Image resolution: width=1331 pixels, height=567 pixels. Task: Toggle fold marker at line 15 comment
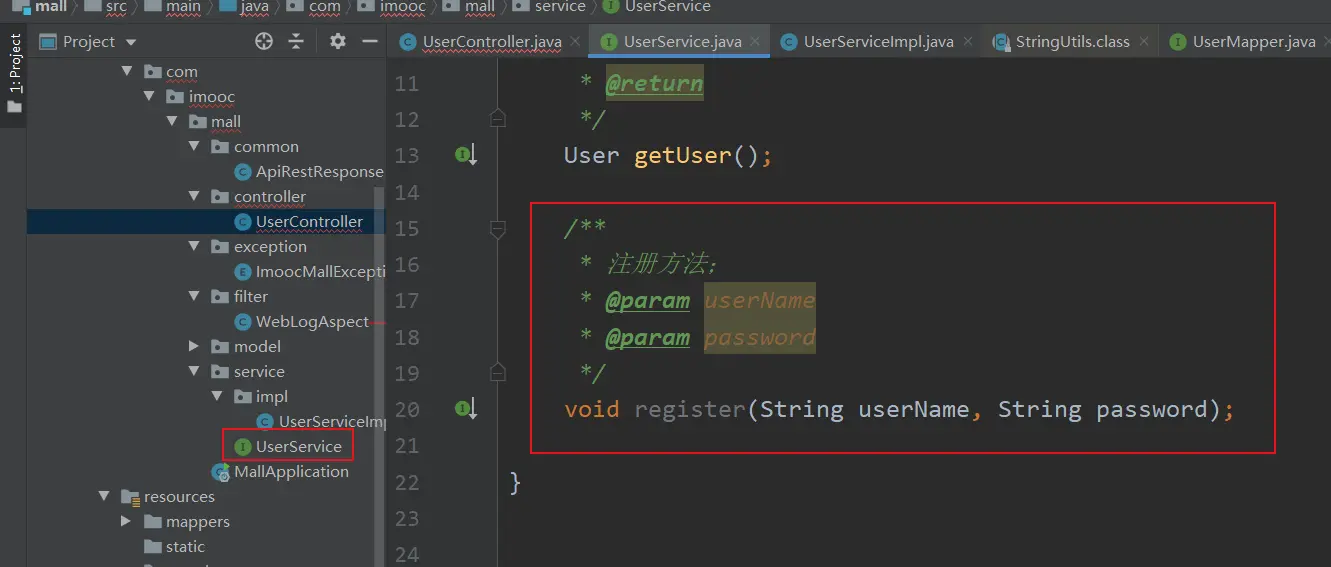pos(498,229)
